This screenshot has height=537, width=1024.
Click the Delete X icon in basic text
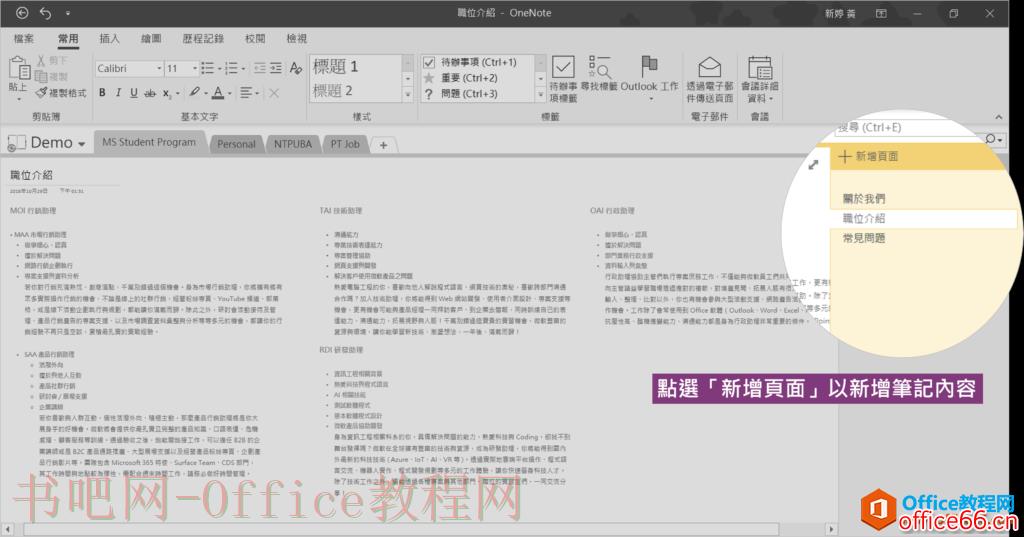[x=274, y=93]
